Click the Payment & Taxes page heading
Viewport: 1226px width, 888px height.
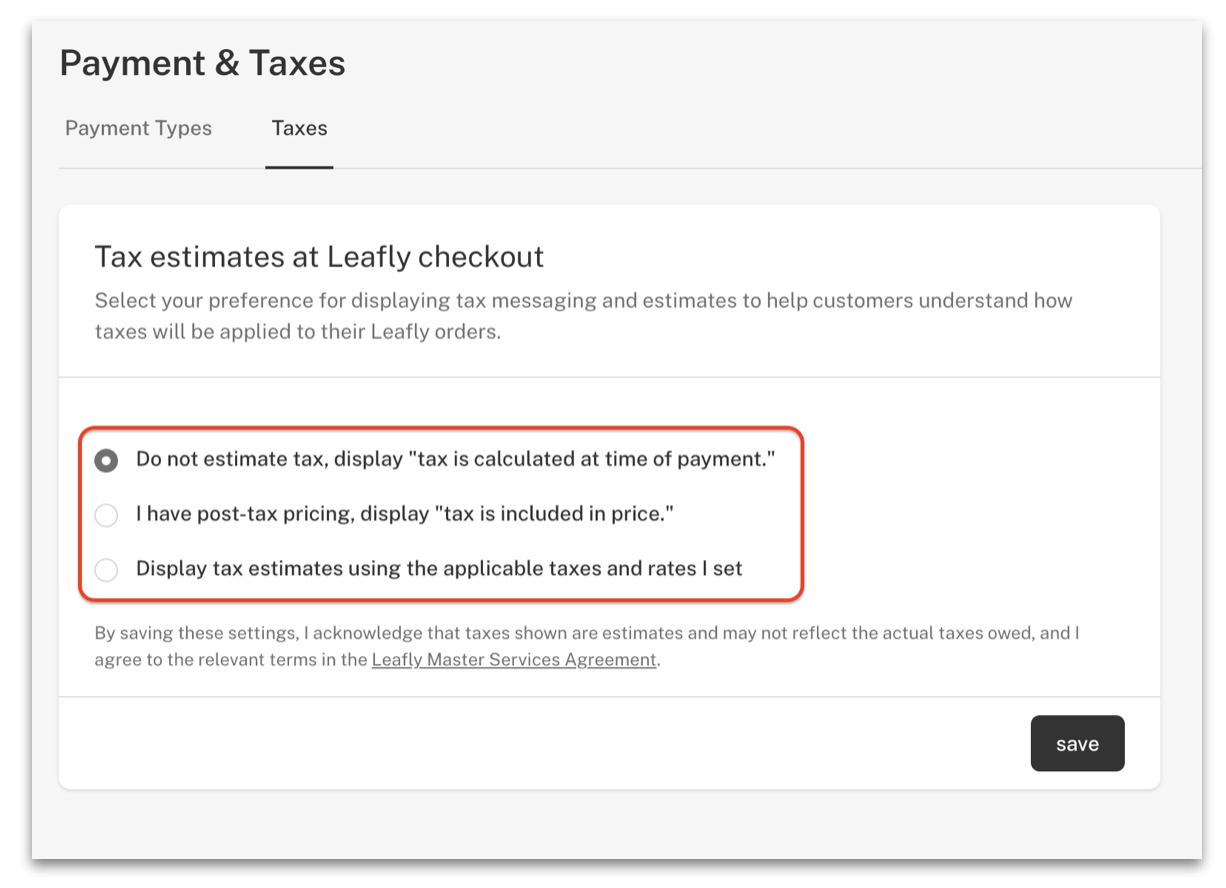coord(202,63)
